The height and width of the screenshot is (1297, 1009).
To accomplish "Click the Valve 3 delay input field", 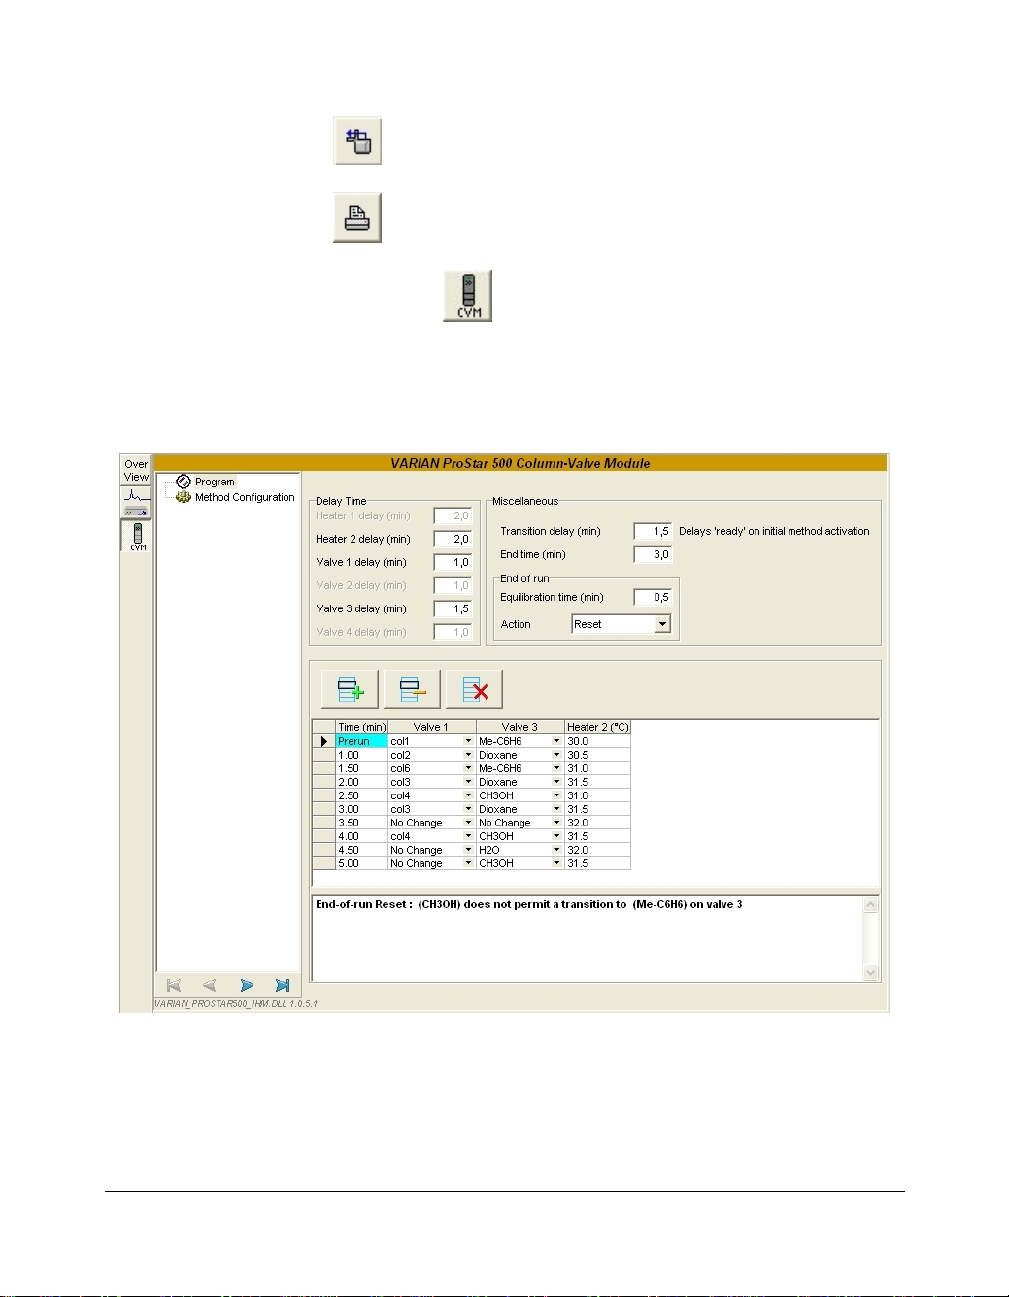I will [453, 608].
